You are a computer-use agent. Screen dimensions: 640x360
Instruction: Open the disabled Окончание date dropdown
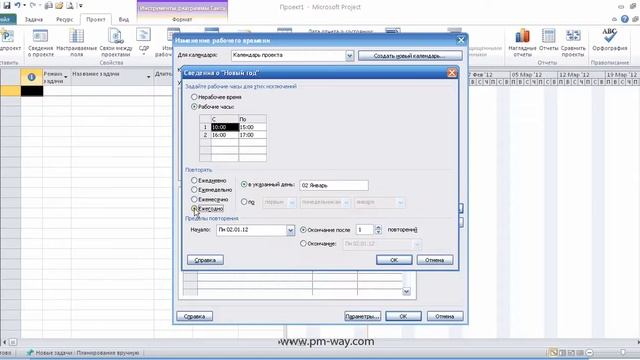[417, 244]
